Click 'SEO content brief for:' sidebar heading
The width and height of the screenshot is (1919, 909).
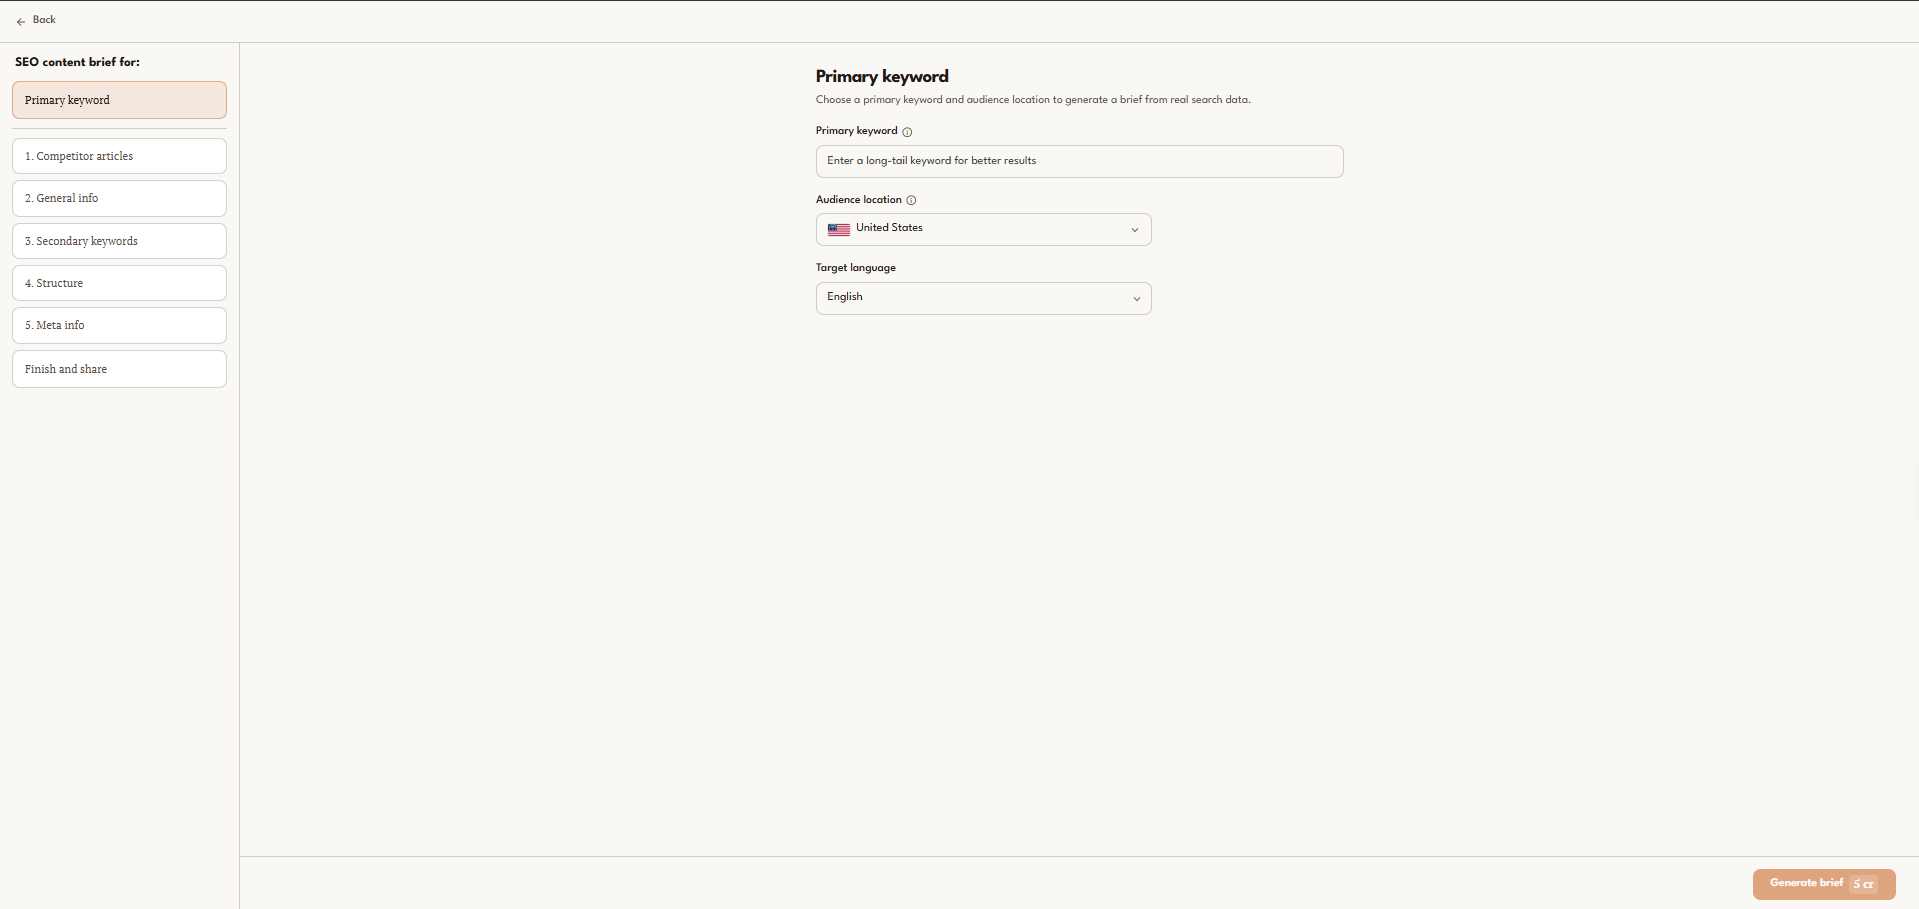77,62
